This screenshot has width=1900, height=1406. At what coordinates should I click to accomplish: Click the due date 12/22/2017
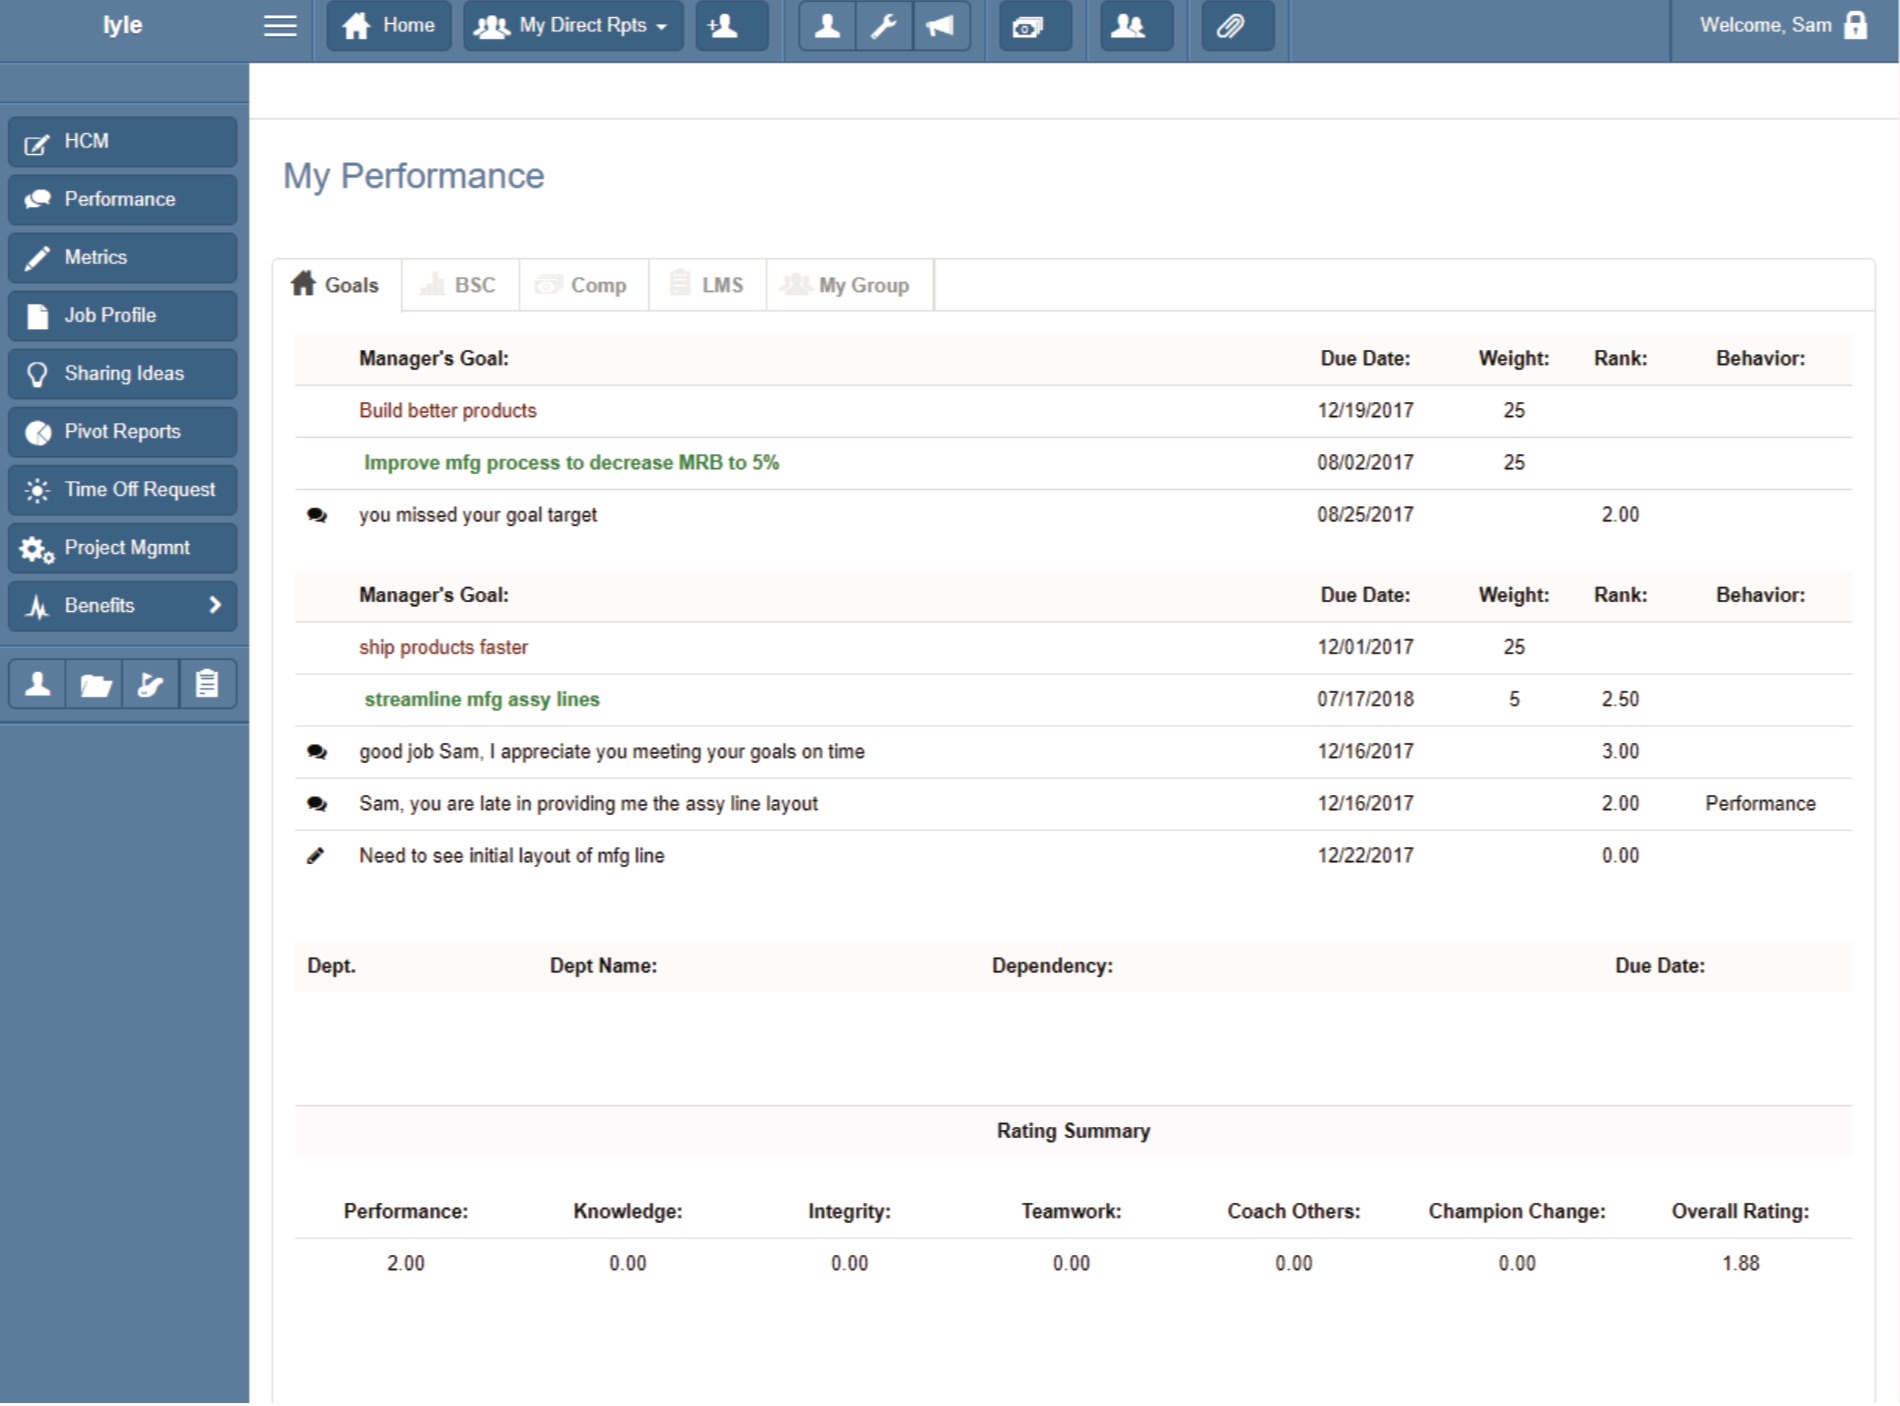[1365, 856]
